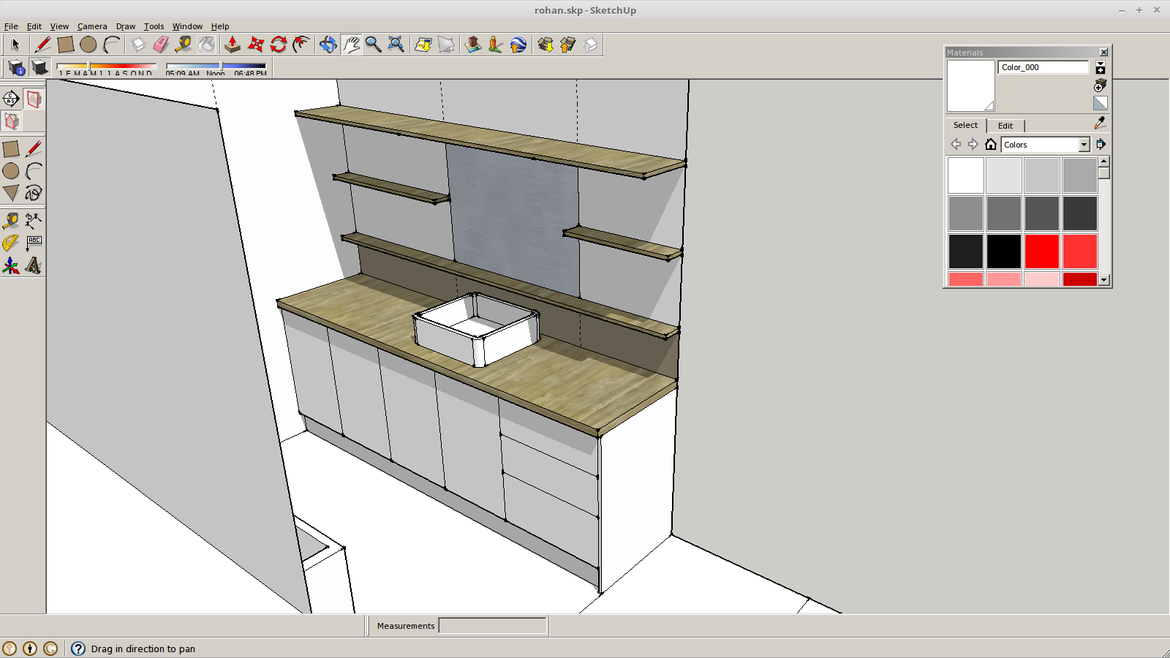Pick the Paint Bucket tool
Image resolution: width=1170 pixels, height=658 pixels.
click(205, 44)
